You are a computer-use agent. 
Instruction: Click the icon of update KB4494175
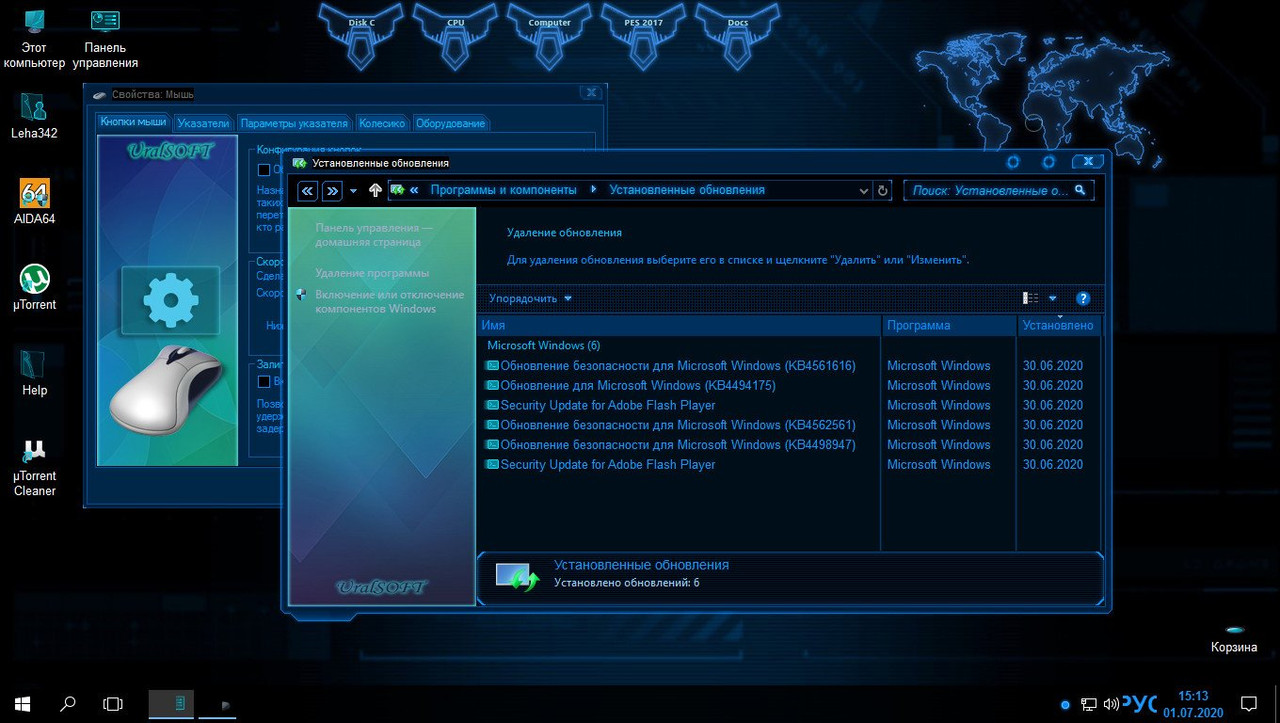491,385
